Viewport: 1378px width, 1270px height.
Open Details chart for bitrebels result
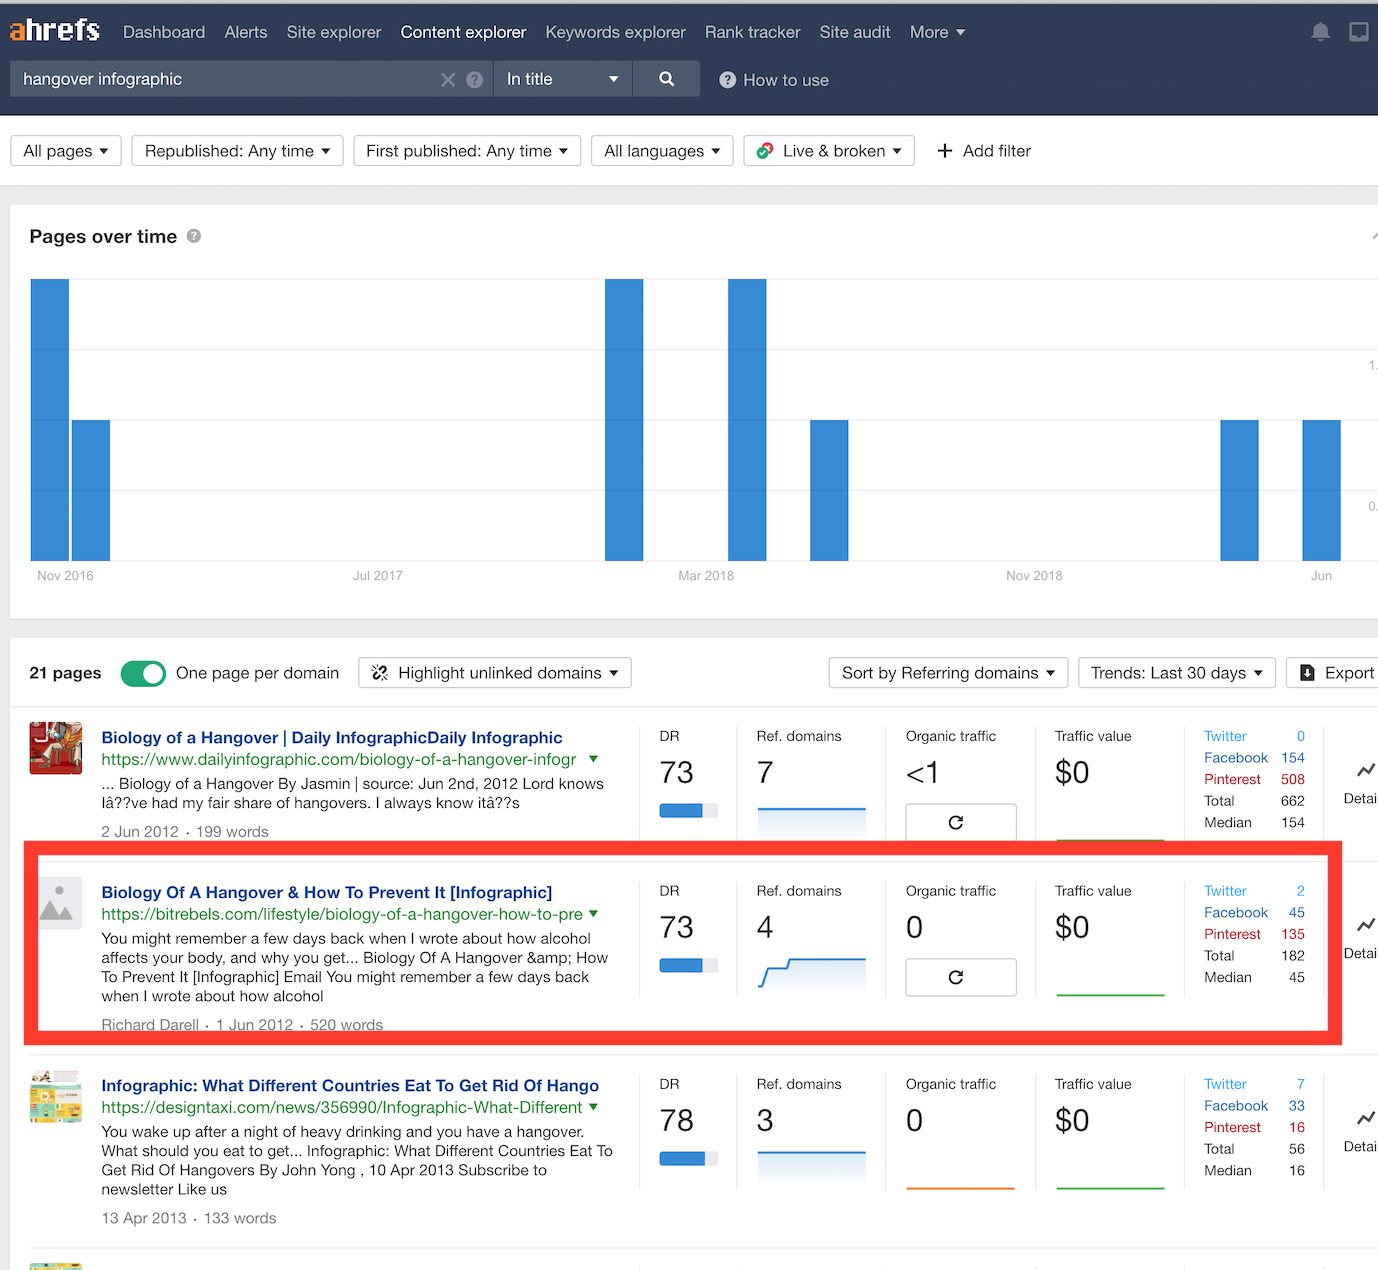pos(1361,937)
